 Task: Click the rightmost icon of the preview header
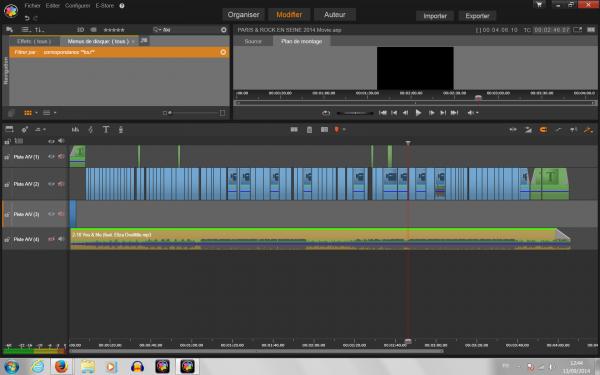(591, 29)
